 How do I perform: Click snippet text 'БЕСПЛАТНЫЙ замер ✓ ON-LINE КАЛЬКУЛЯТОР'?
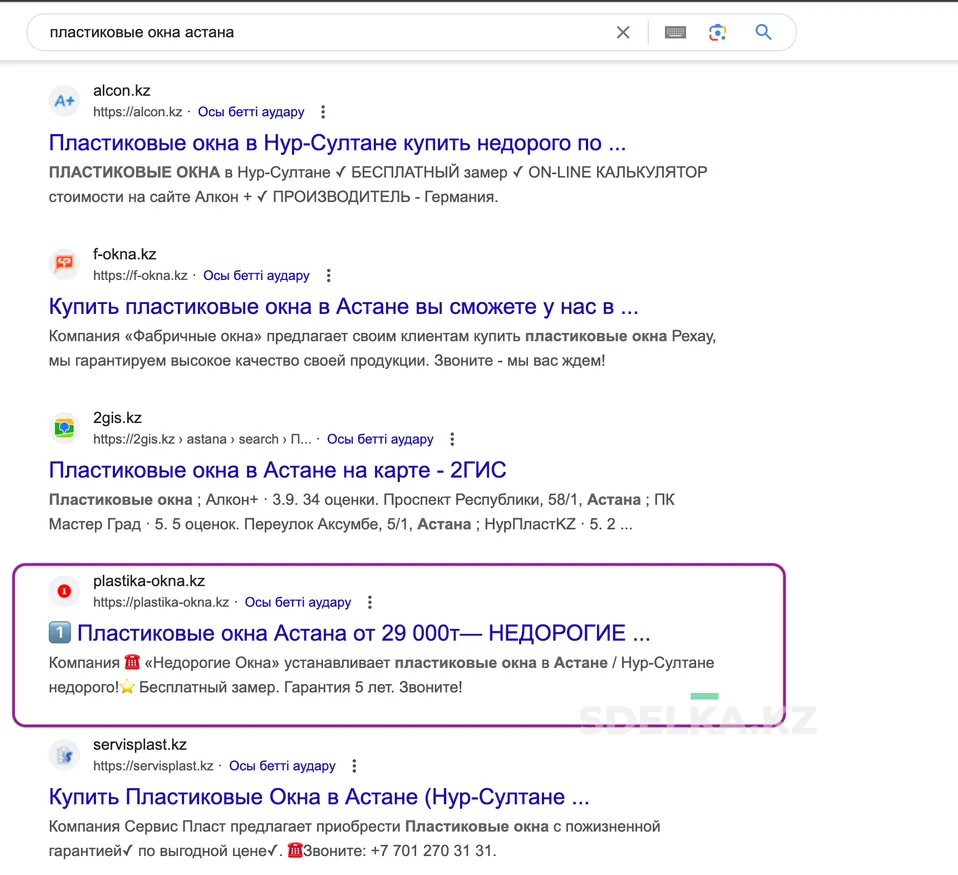click(x=529, y=172)
